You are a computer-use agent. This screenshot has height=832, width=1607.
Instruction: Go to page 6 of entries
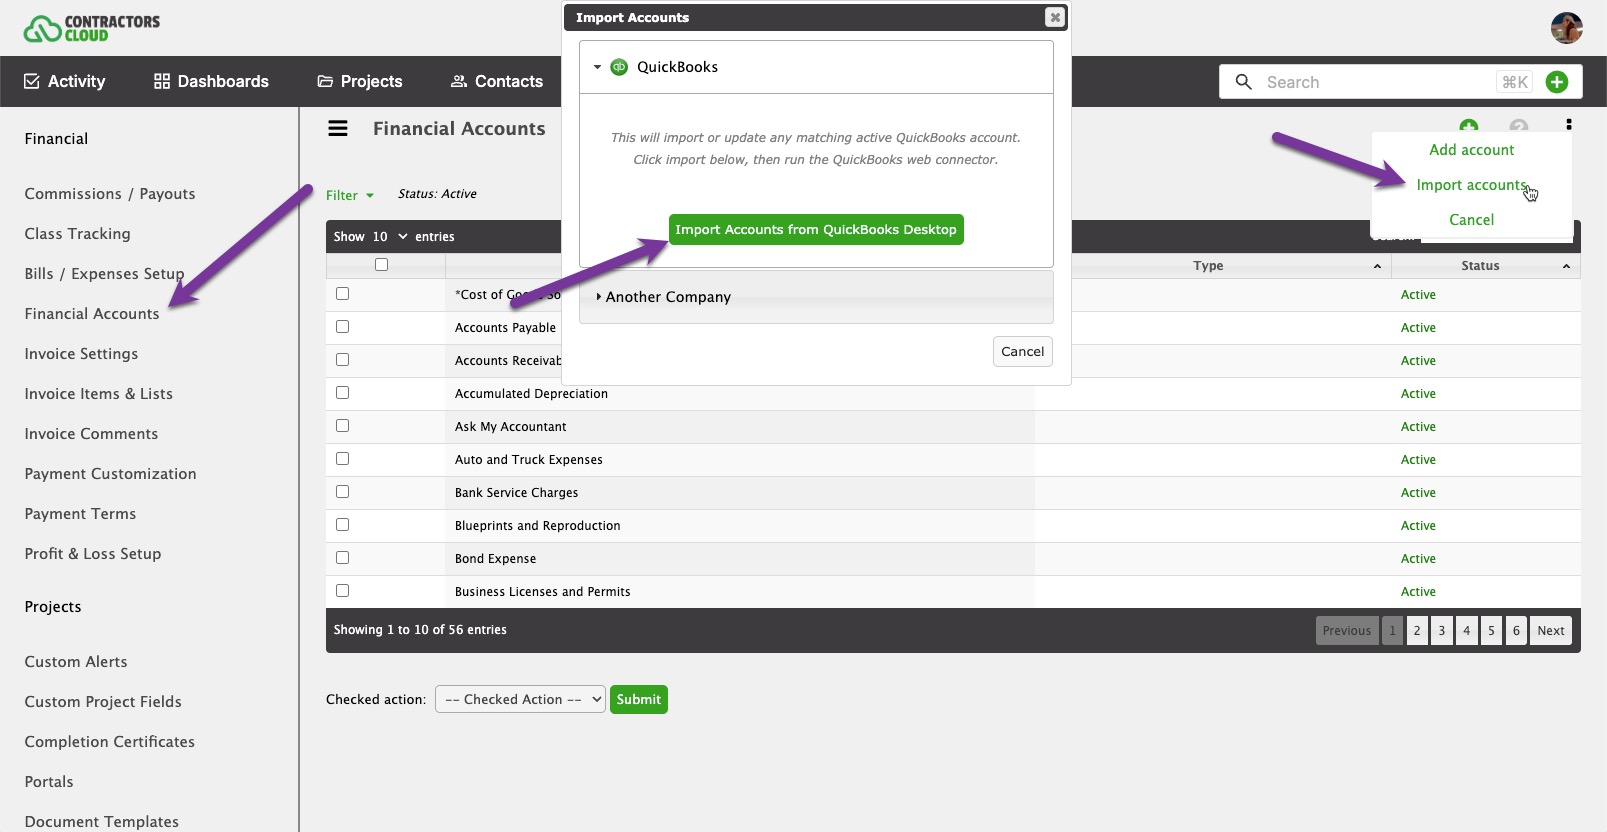pyautogui.click(x=1516, y=630)
